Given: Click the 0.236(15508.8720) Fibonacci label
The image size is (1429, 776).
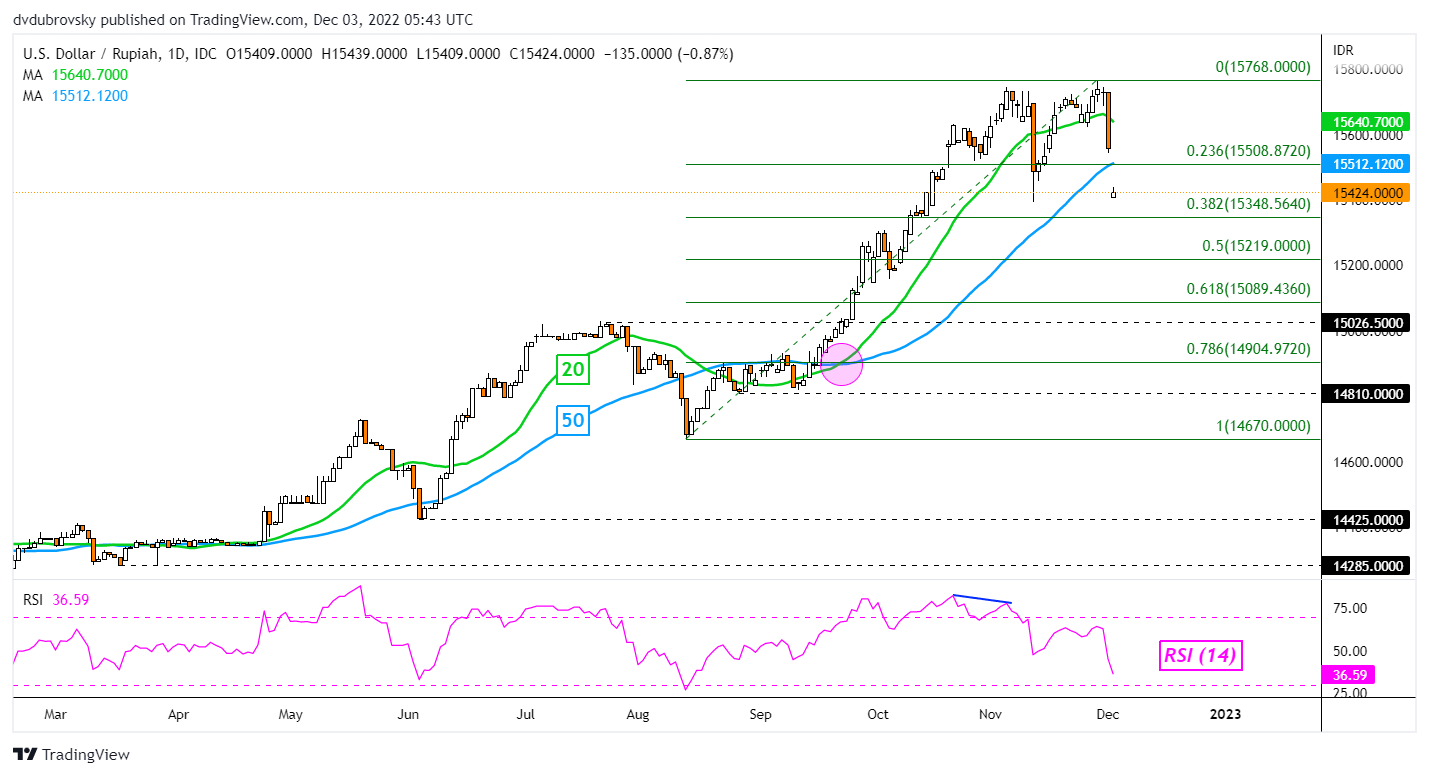Looking at the screenshot, I should tap(1248, 150).
